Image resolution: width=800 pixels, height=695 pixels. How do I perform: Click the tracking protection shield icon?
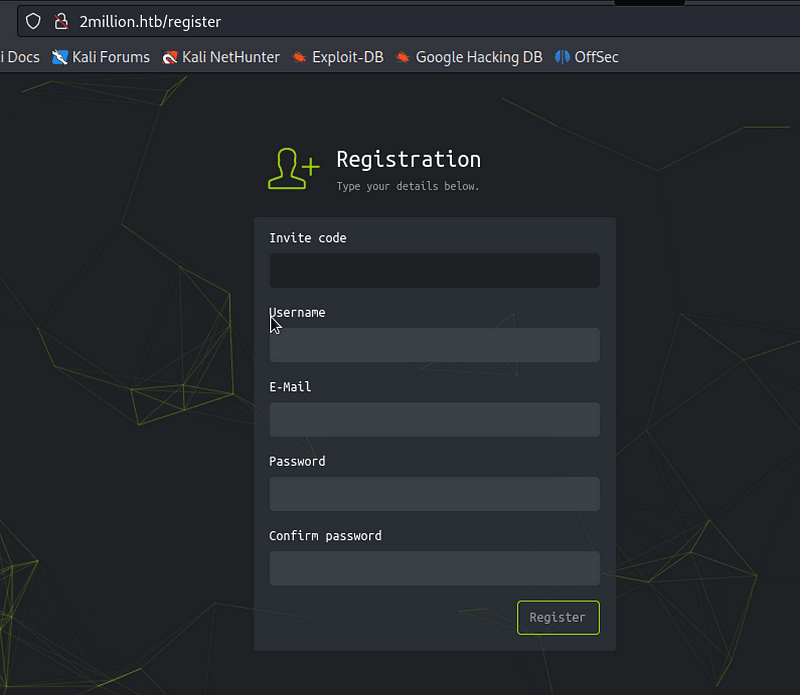coord(33,21)
